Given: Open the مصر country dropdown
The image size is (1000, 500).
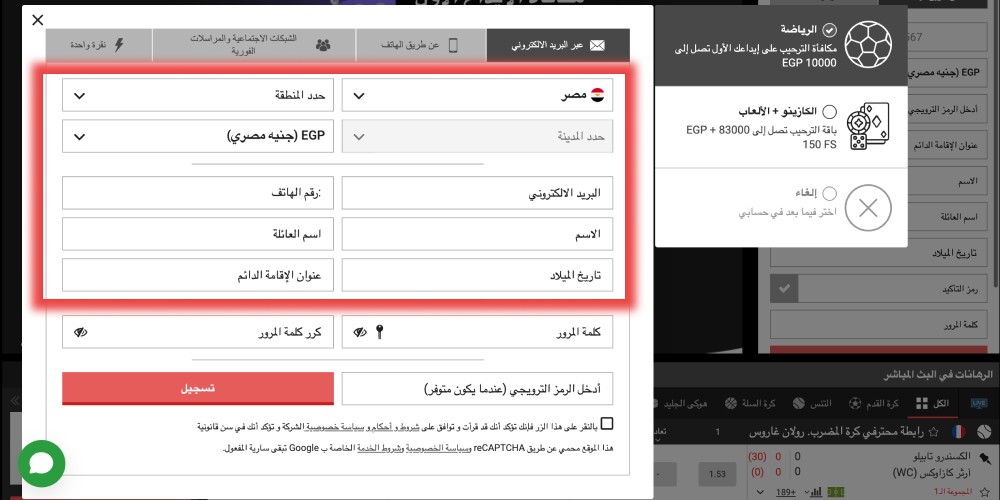Looking at the screenshot, I should coord(477,95).
